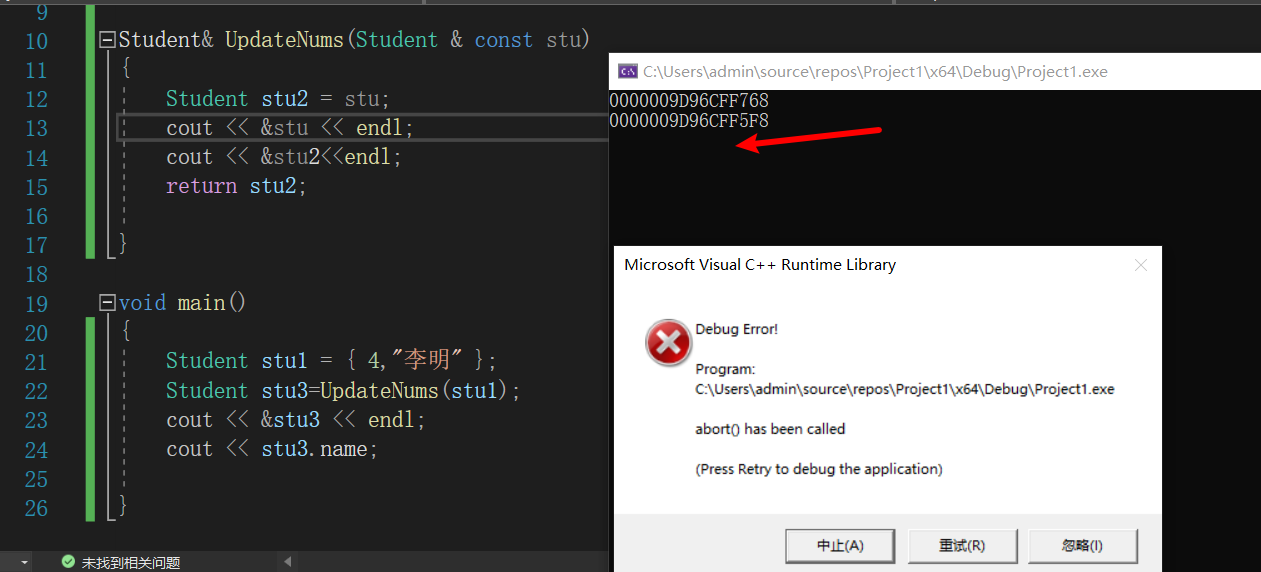This screenshot has height=572, width=1261.
Task: Click 'cout << &stu3 << endl;' line
Action: 295,419
